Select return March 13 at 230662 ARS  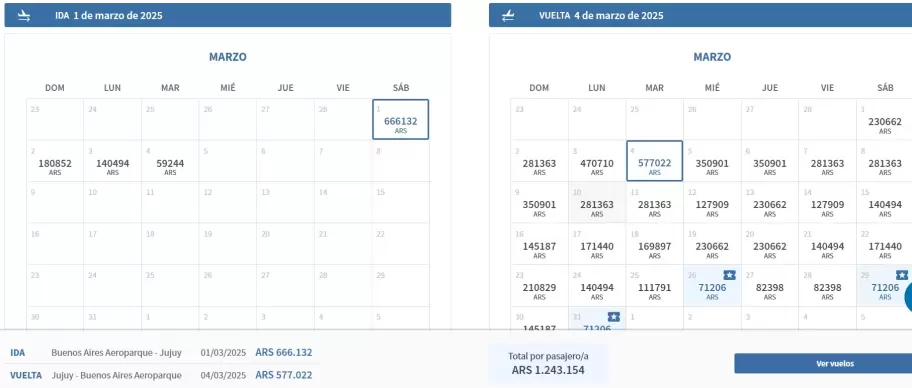(x=770, y=202)
